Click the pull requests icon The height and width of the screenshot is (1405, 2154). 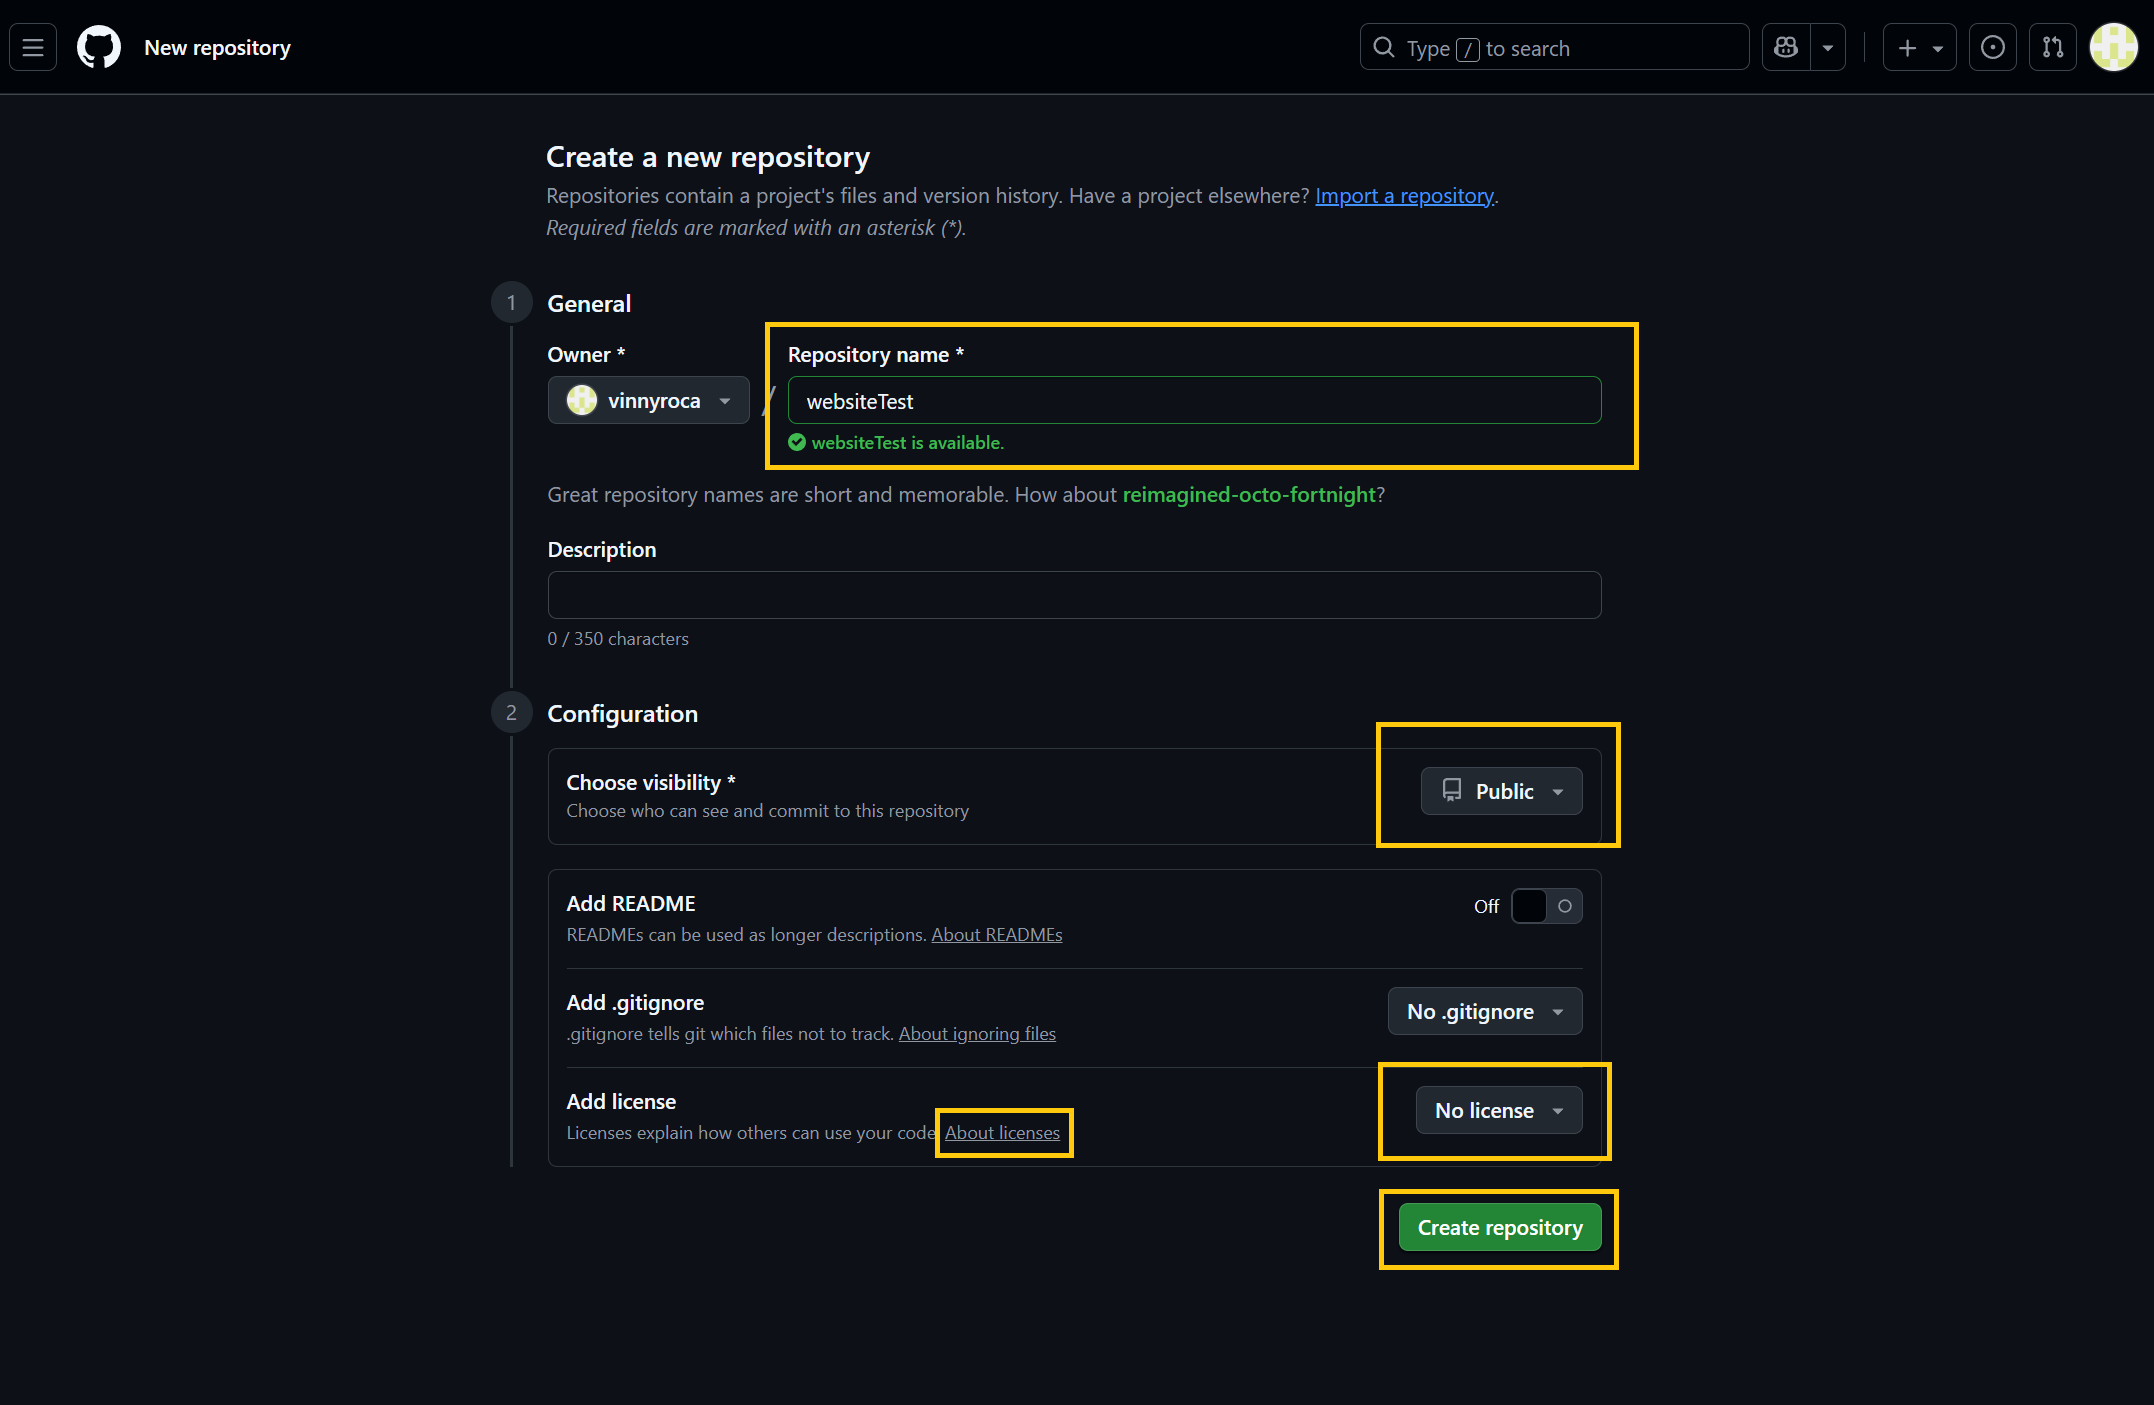[2052, 46]
